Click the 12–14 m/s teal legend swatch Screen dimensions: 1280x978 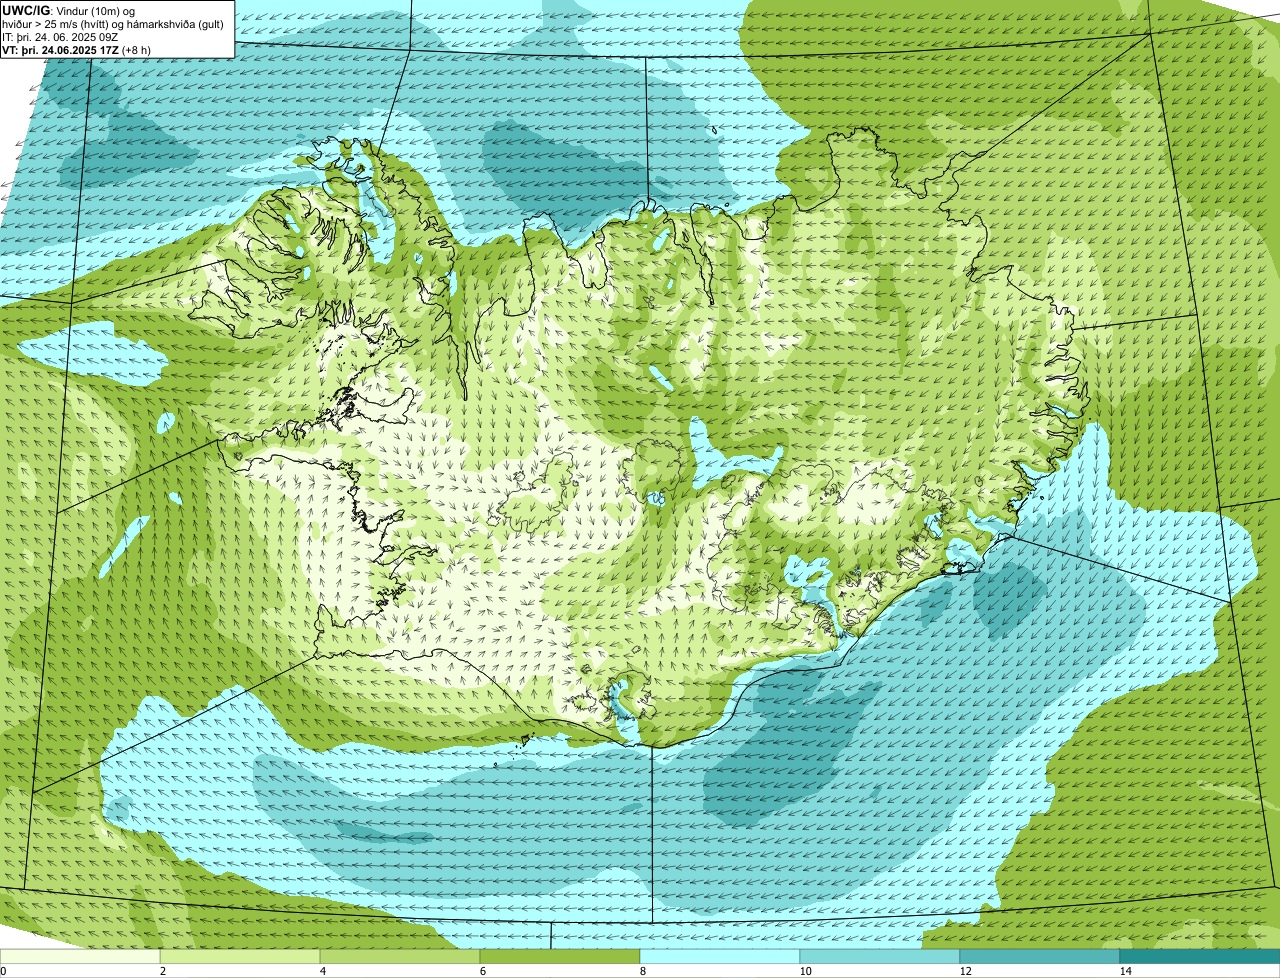1040,956
